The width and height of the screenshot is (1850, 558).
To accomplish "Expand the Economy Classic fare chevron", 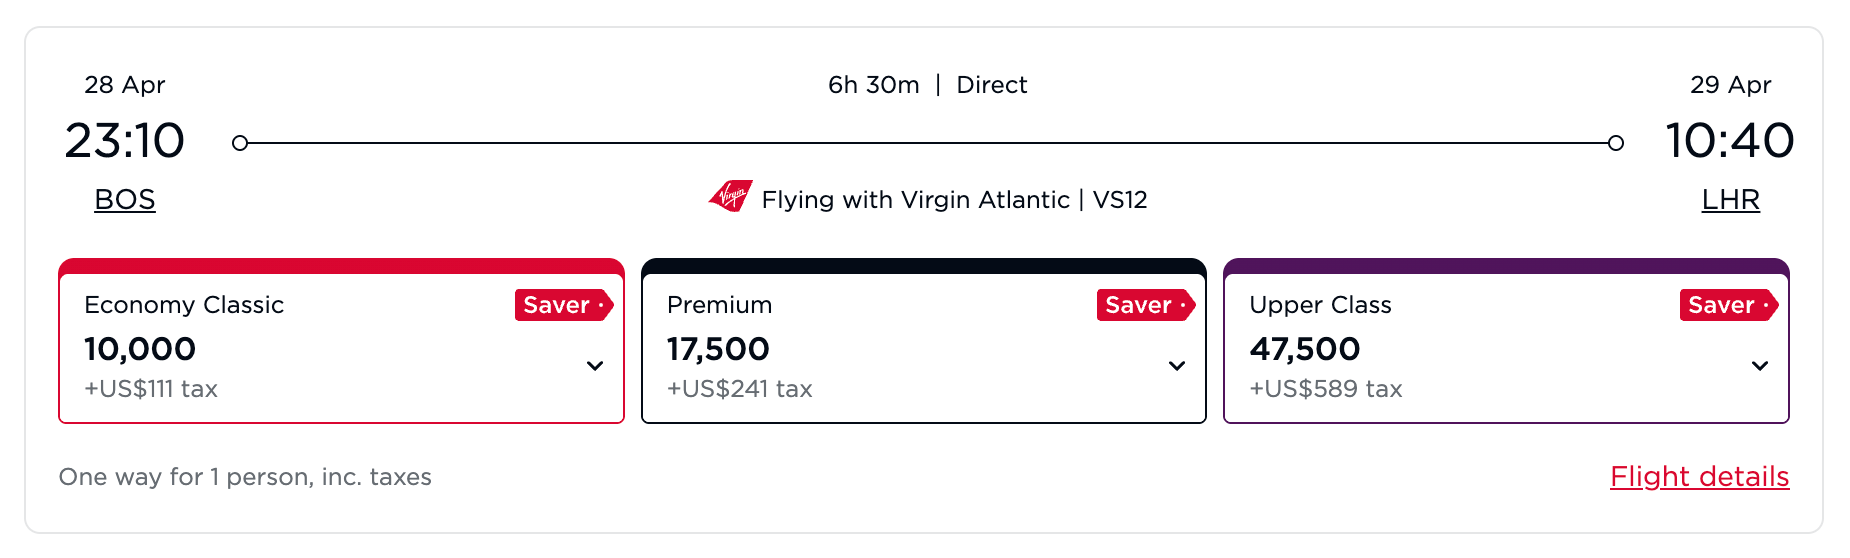I will [x=595, y=366].
